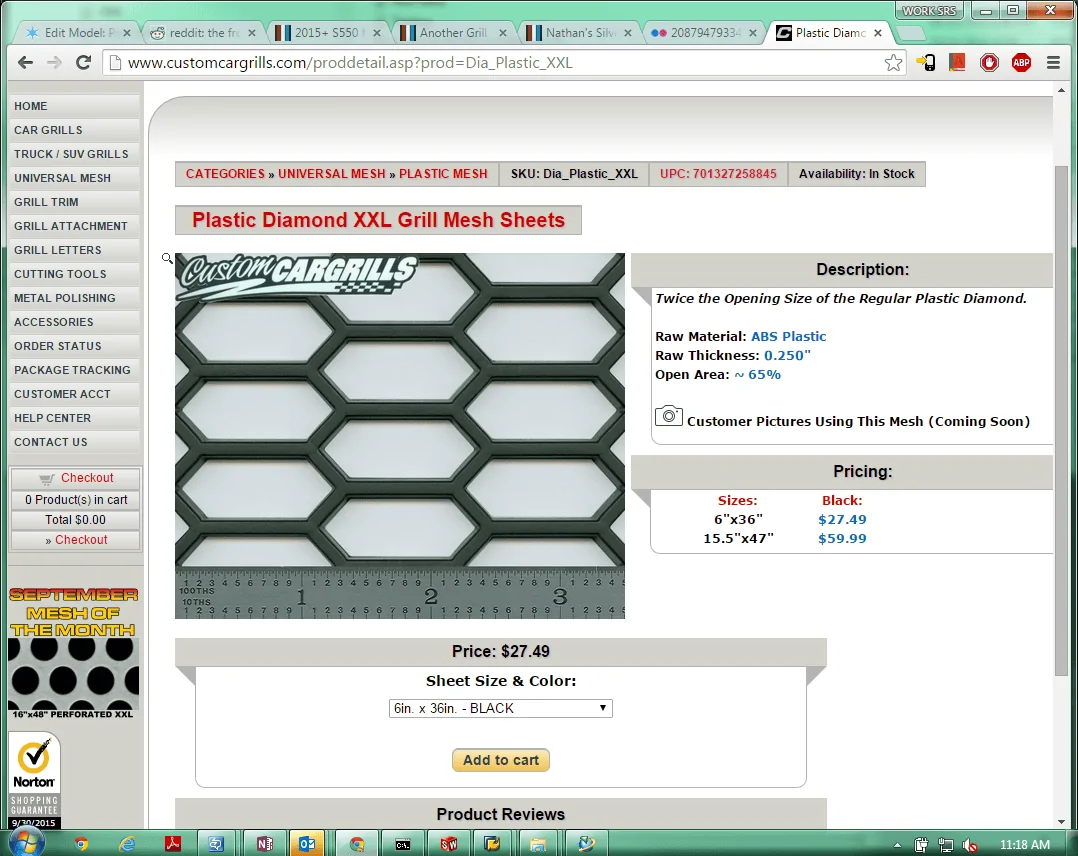Click the browser forward arrow
The image size is (1078, 856).
point(54,63)
